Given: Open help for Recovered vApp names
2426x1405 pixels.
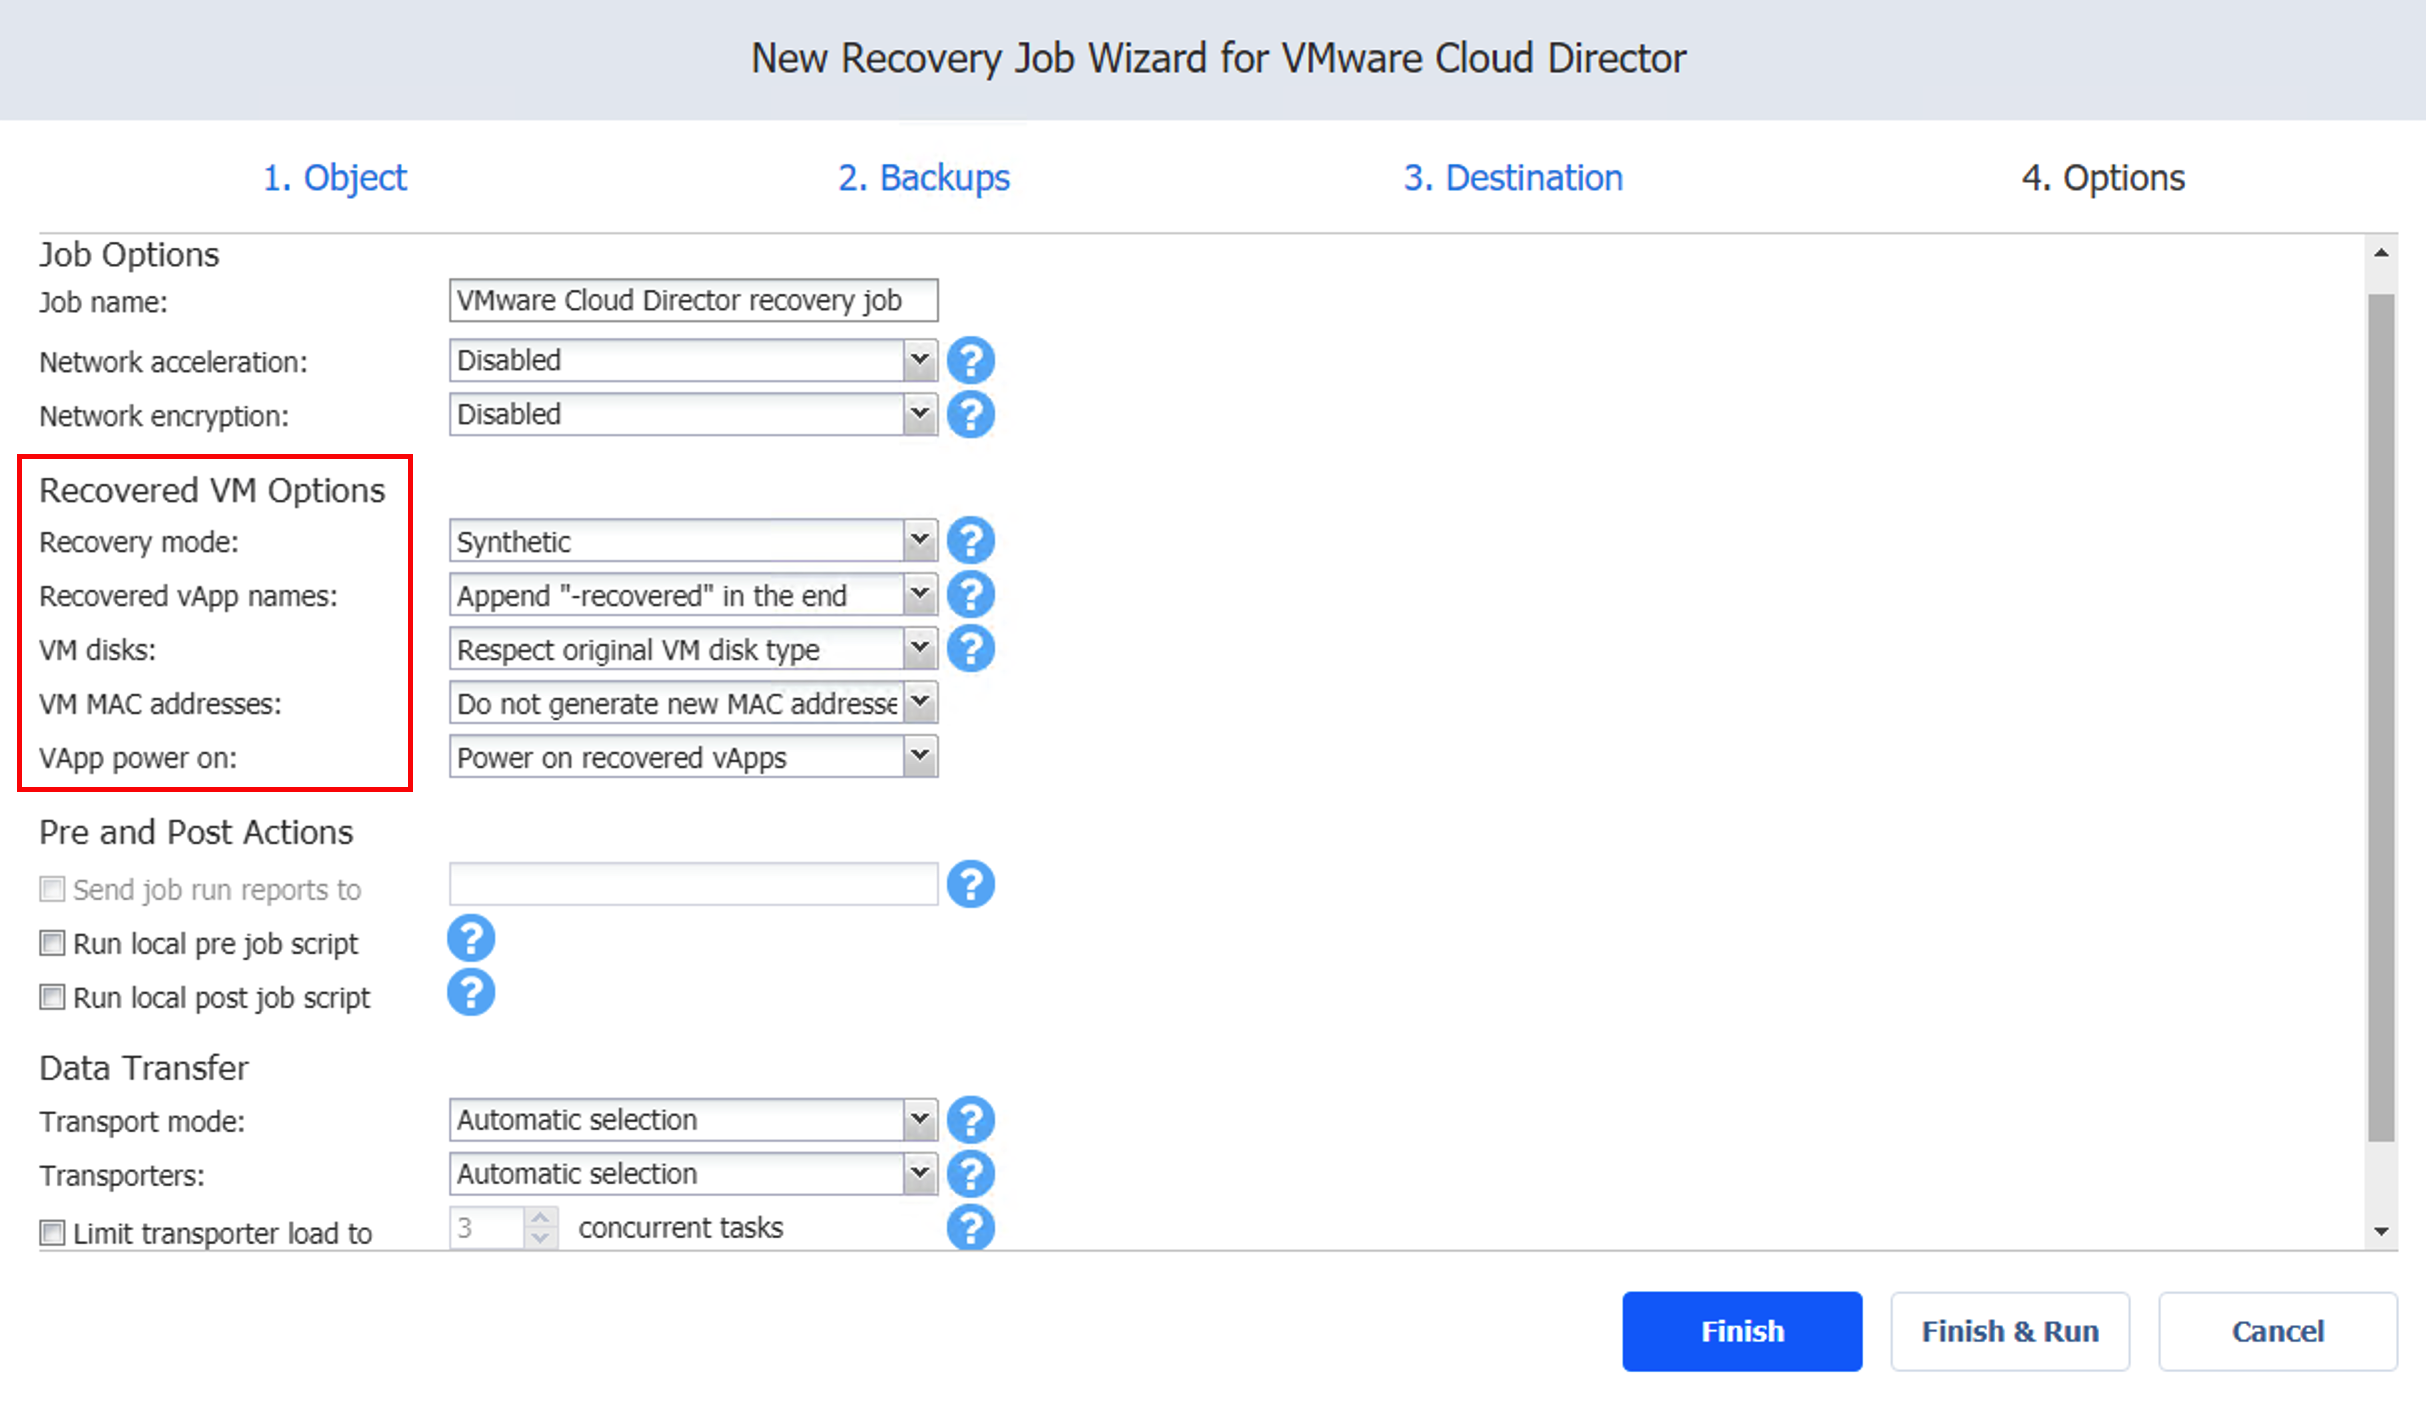Looking at the screenshot, I should (x=970, y=595).
